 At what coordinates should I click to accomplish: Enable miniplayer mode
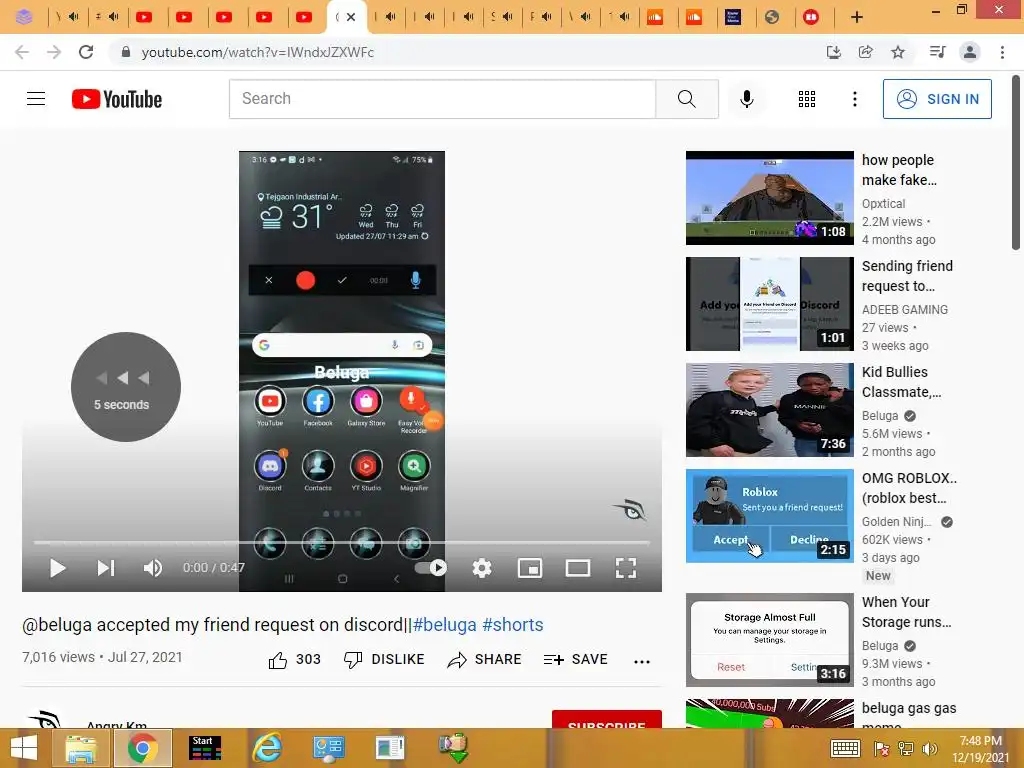click(530, 568)
